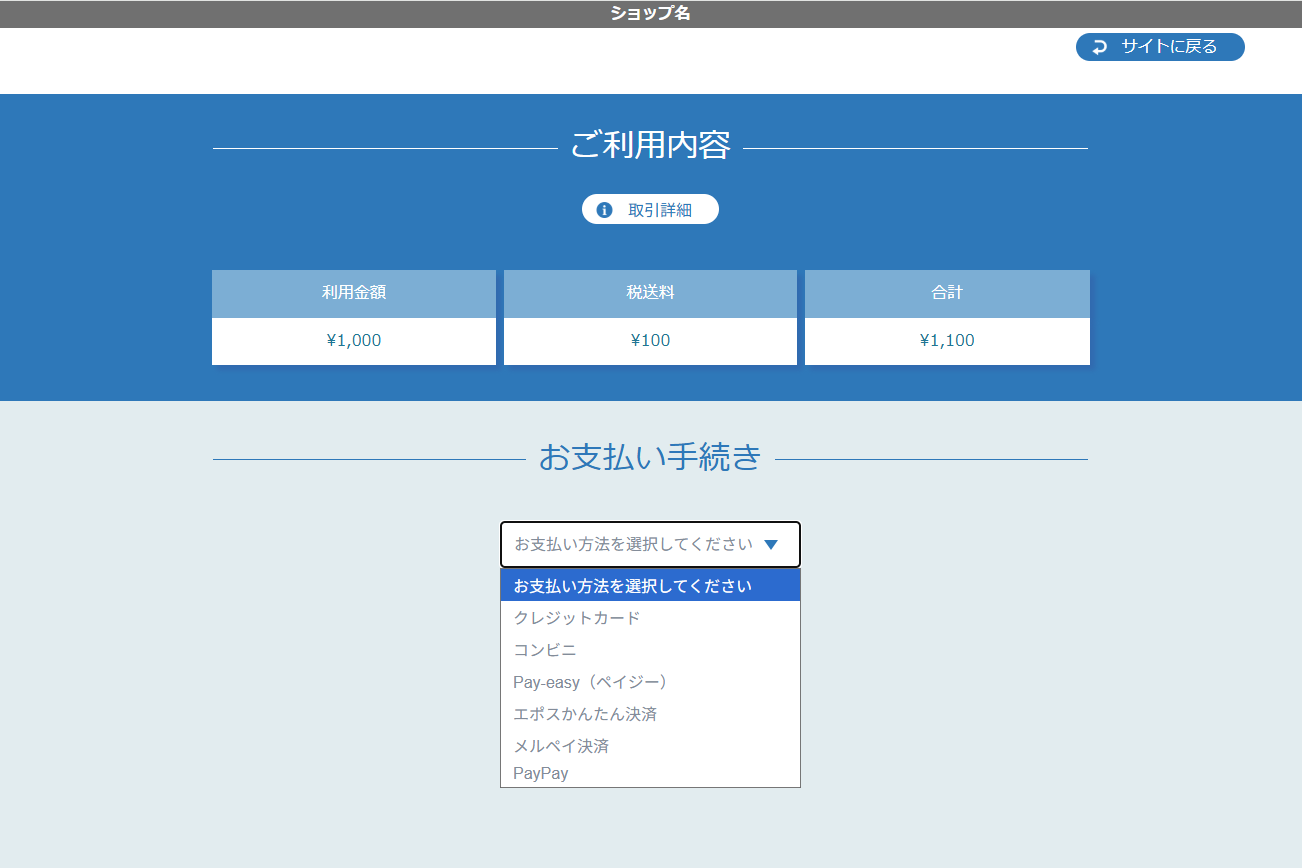Click the ショップ名 title in the top bar
The width and height of the screenshot is (1302, 868).
point(650,14)
